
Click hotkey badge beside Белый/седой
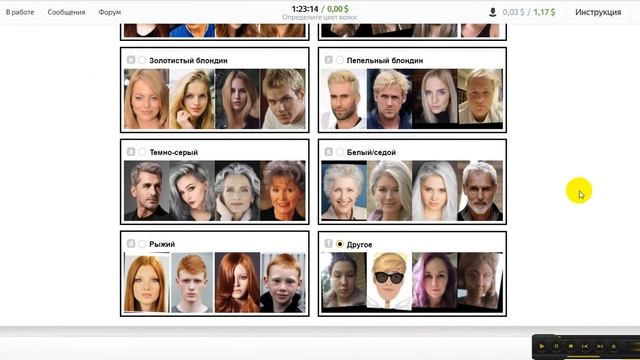pyautogui.click(x=329, y=152)
